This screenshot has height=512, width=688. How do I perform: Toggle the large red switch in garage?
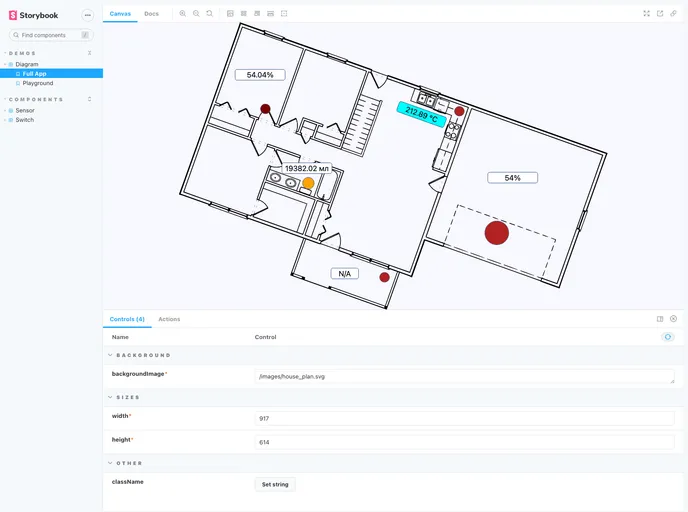tap(497, 233)
